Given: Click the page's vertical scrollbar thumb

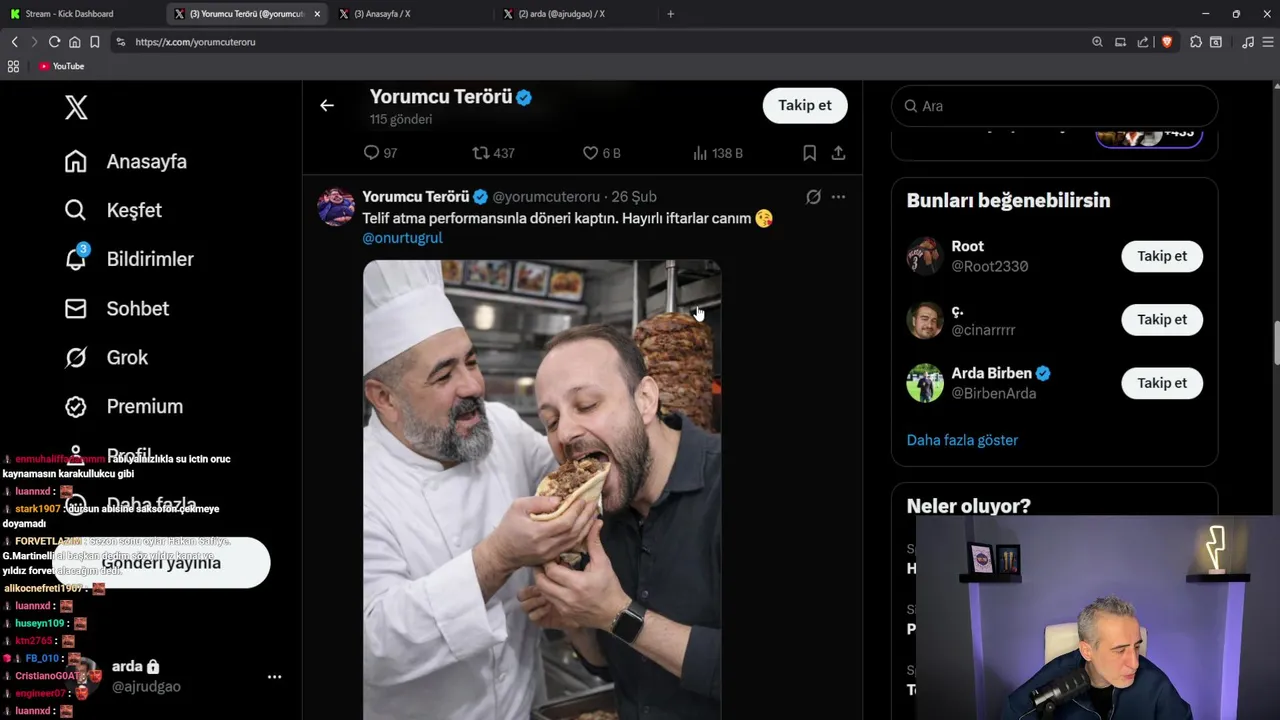Looking at the screenshot, I should (x=1276, y=343).
